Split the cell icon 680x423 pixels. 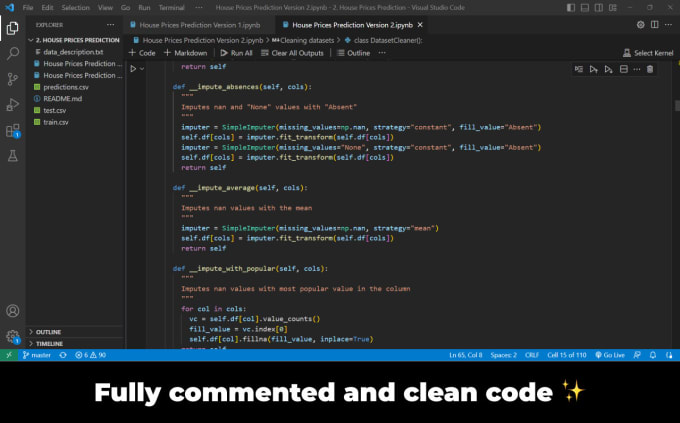(x=624, y=69)
